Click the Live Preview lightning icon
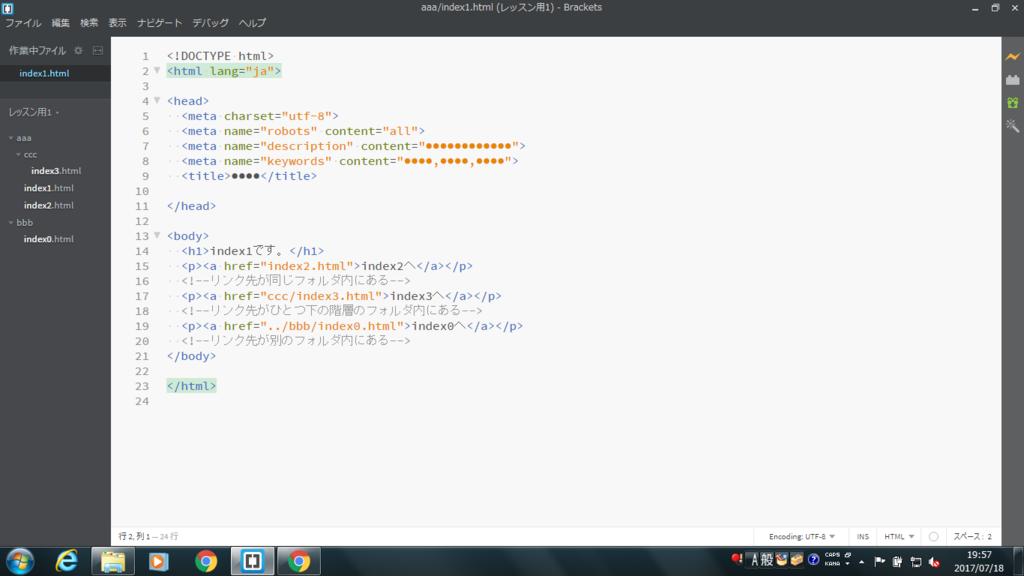The height and width of the screenshot is (576, 1024). (1012, 57)
